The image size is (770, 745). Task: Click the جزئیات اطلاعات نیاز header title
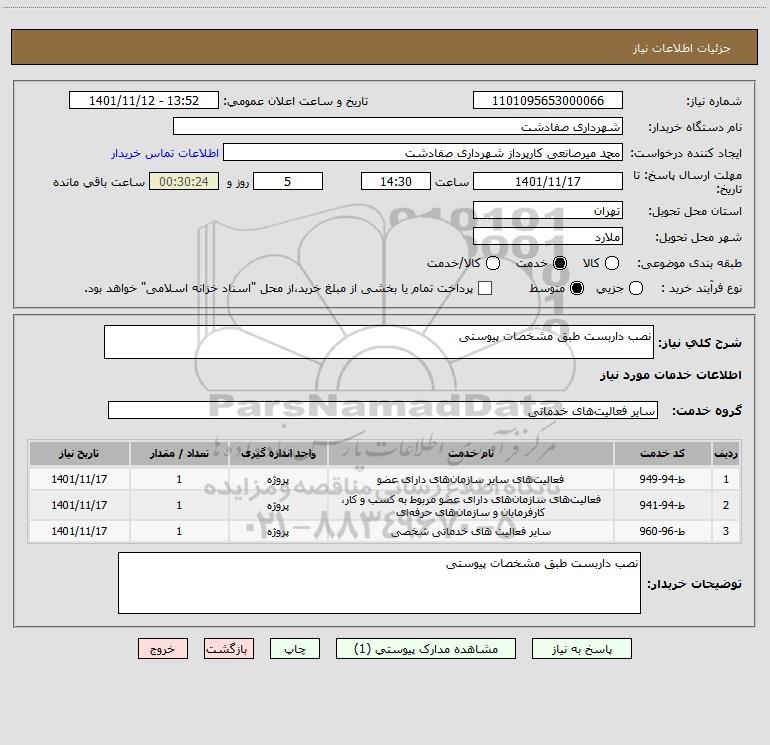tap(682, 48)
